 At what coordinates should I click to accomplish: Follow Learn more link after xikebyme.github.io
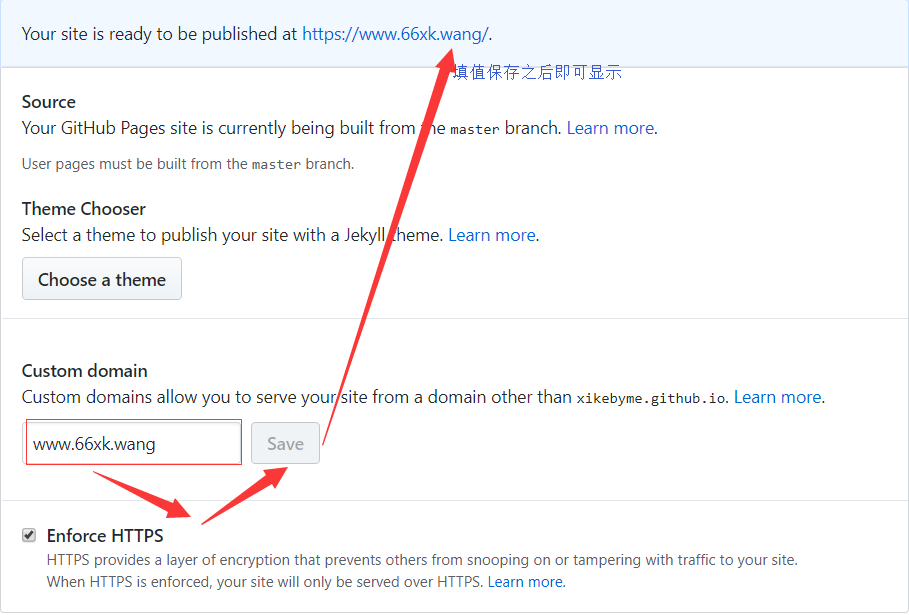777,397
